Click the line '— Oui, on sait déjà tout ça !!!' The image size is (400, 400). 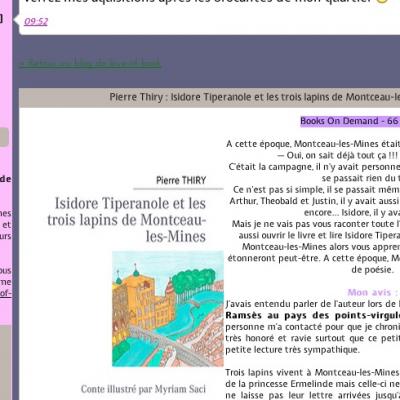coord(337,155)
